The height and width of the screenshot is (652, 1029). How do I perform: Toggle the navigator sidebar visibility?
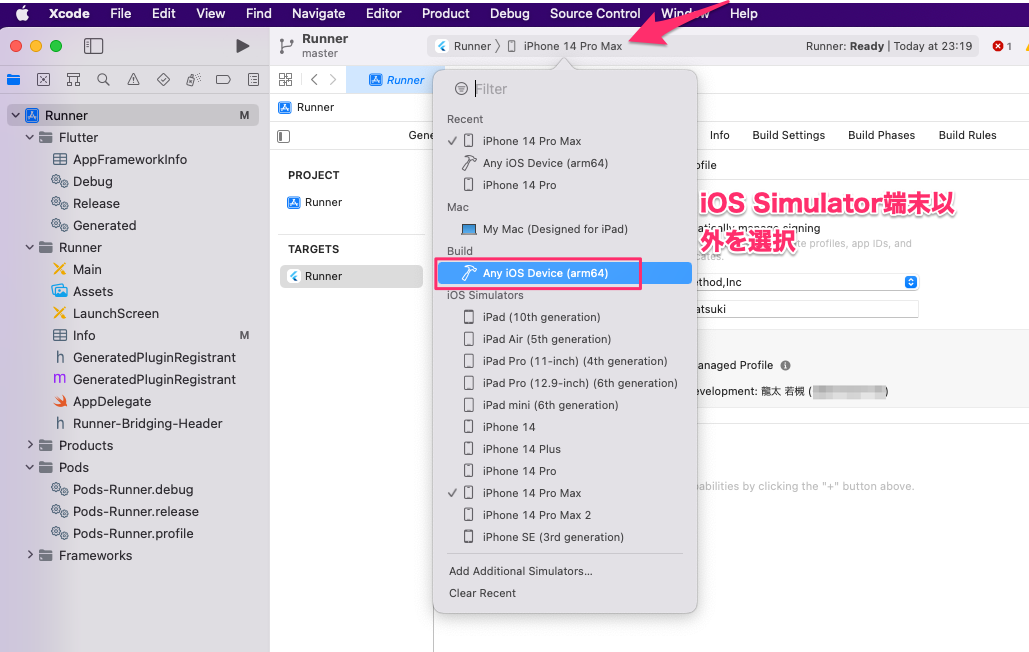coord(93,46)
